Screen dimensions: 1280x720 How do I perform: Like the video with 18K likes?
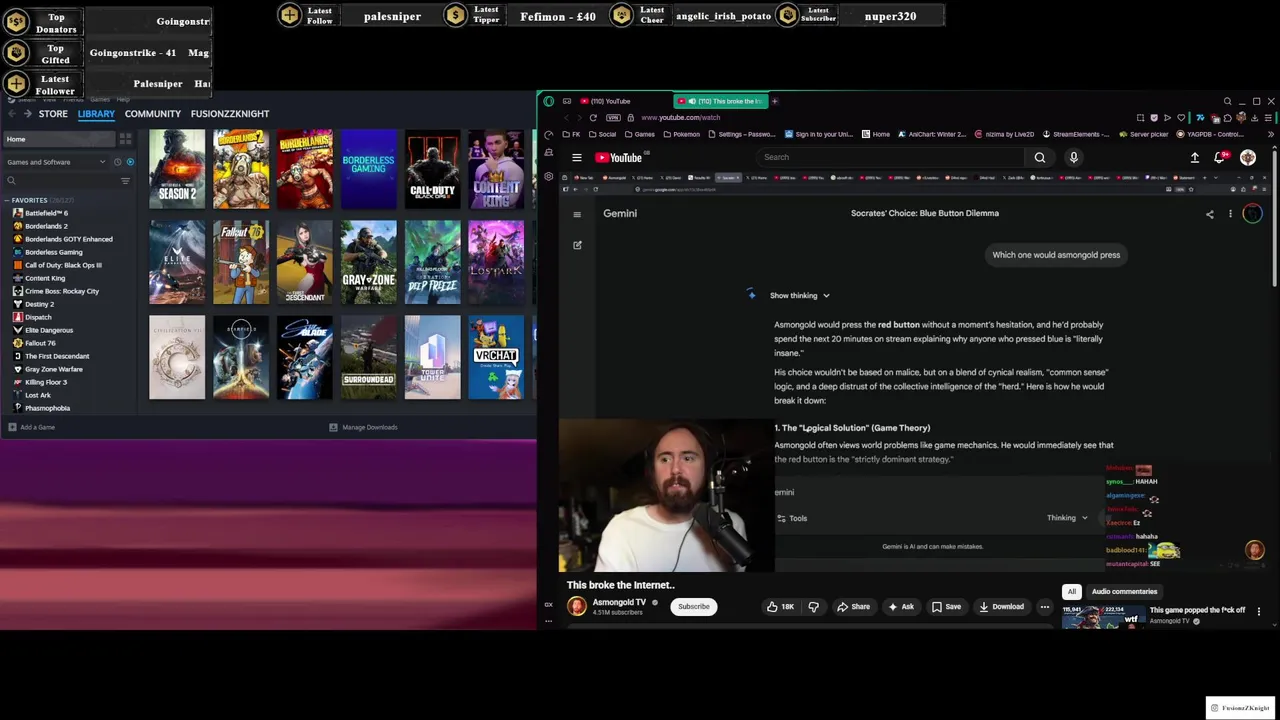point(780,606)
